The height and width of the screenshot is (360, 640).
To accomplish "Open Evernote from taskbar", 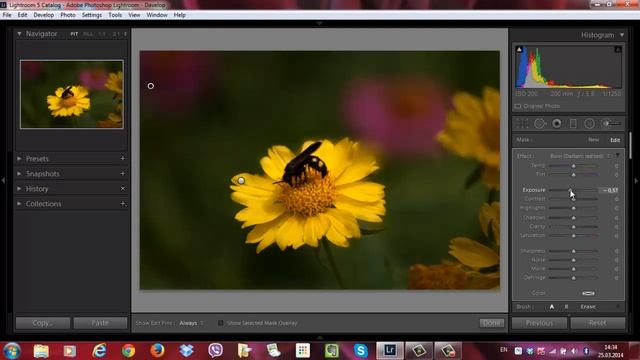I will [332, 351].
